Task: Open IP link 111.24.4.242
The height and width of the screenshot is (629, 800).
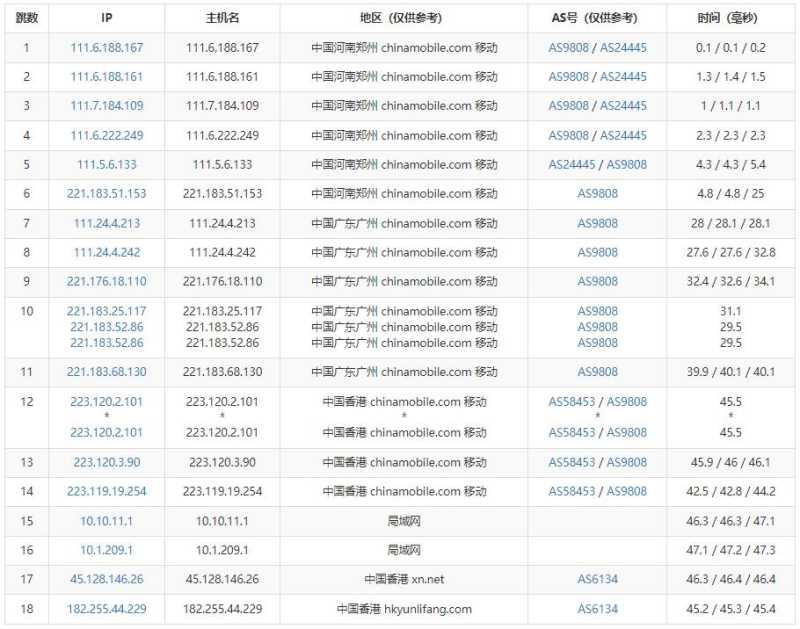Action: [107, 252]
